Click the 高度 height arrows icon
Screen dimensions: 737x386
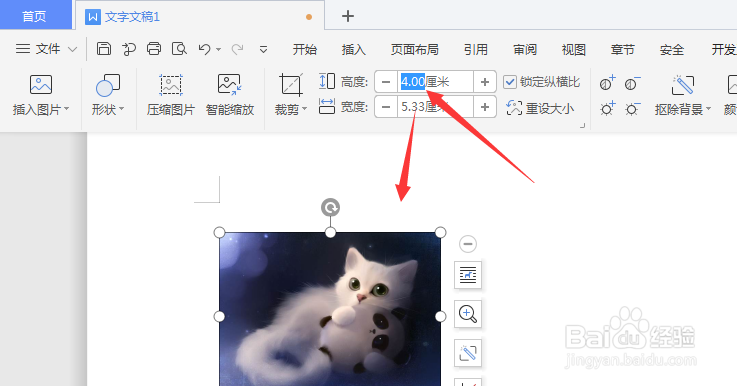click(x=327, y=81)
